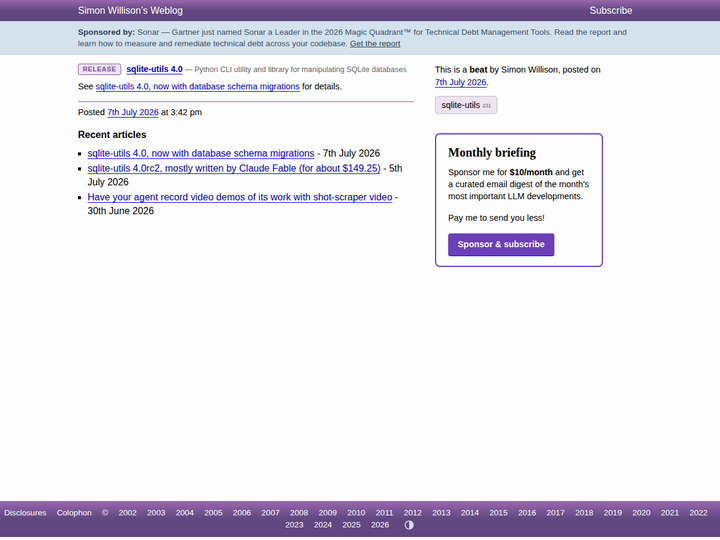Go to 2024 archive
720x540 pixels.
pos(323,525)
